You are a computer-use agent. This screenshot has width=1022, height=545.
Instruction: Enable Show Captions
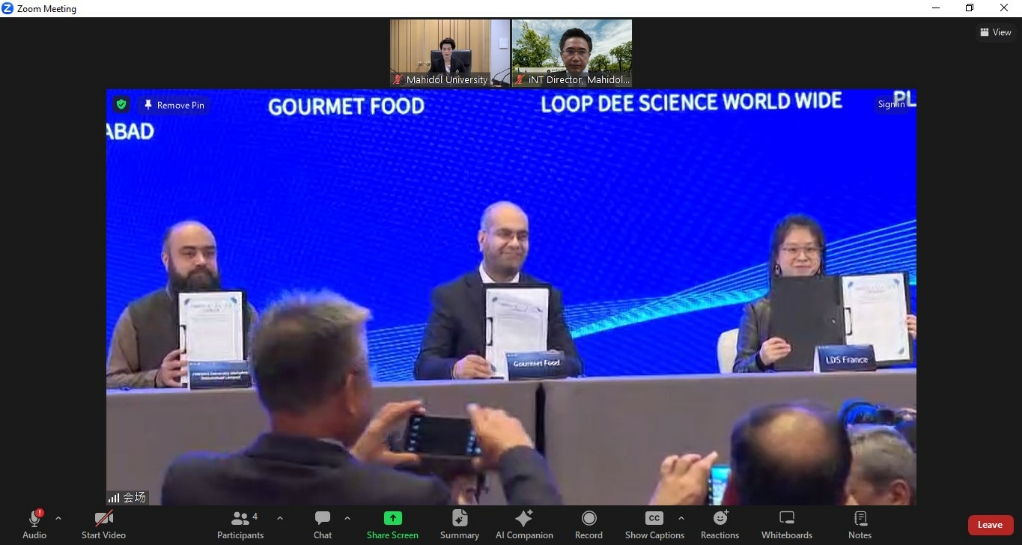(x=654, y=524)
